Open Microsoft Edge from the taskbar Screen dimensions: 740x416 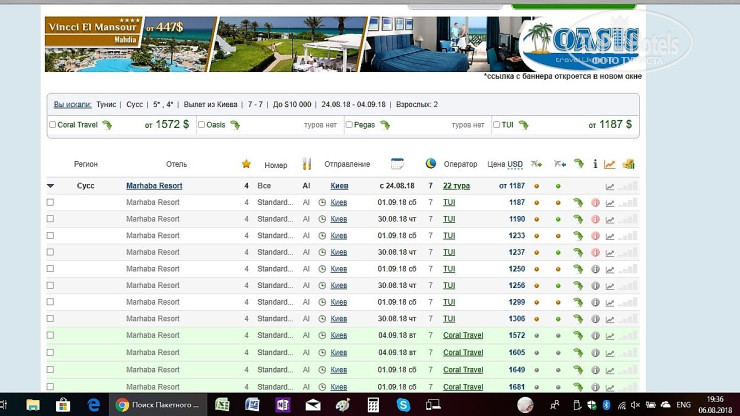coord(94,405)
